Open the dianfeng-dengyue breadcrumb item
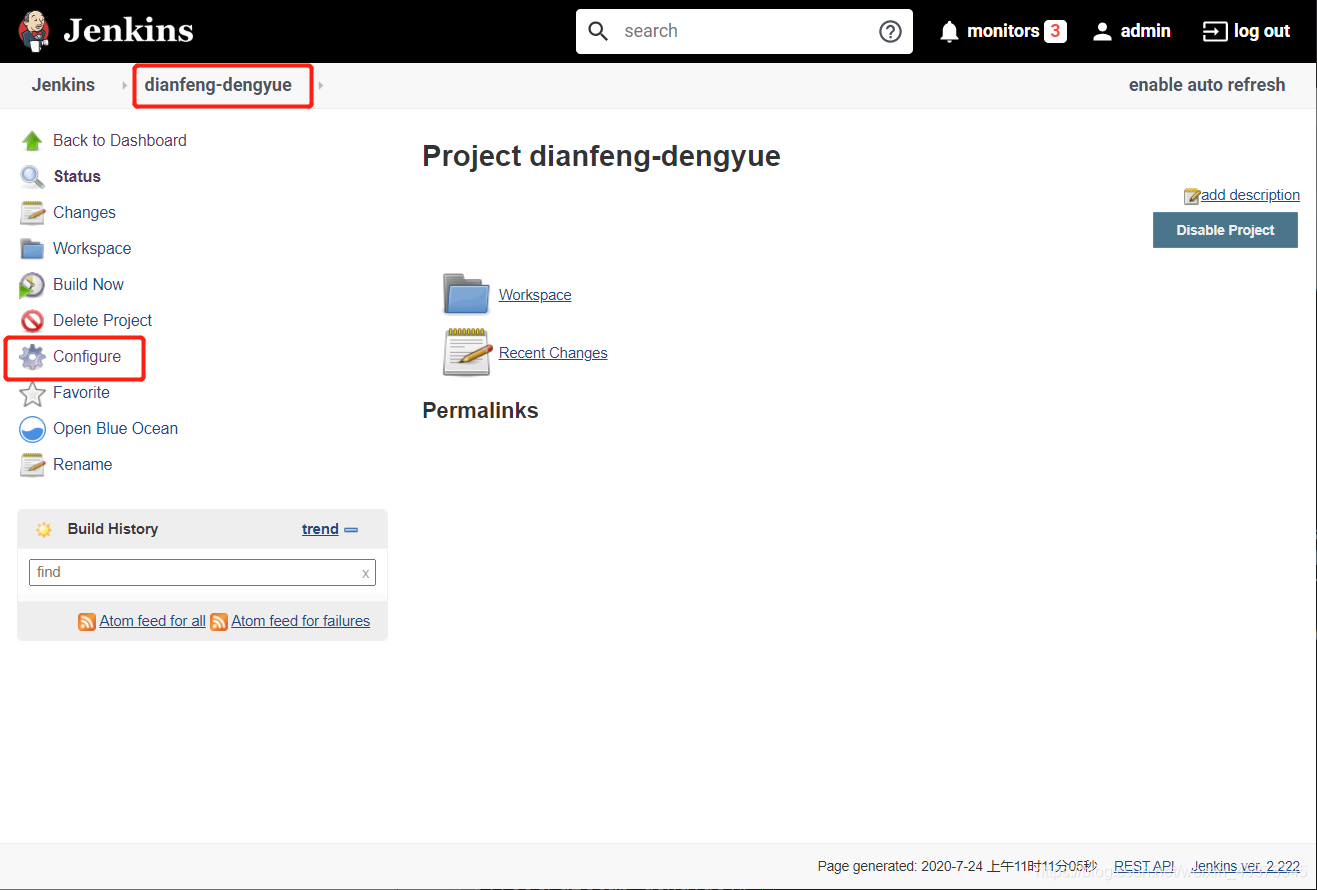 tap(218, 85)
